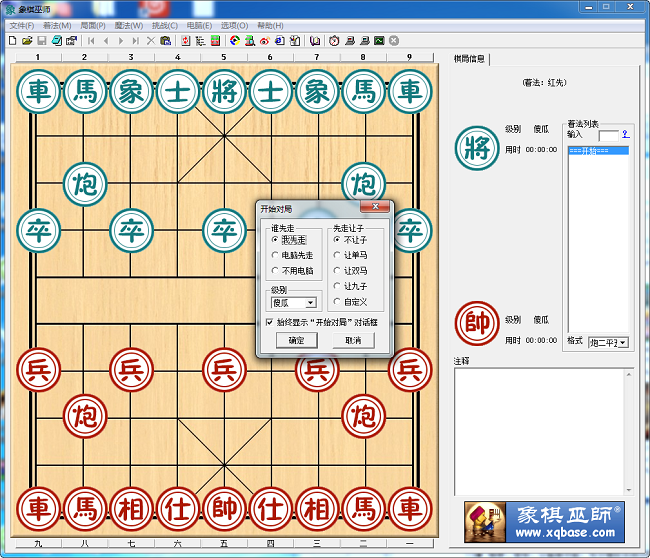Open the 级别 level dropdown in dialog
The width and height of the screenshot is (650, 558).
(x=310, y=303)
